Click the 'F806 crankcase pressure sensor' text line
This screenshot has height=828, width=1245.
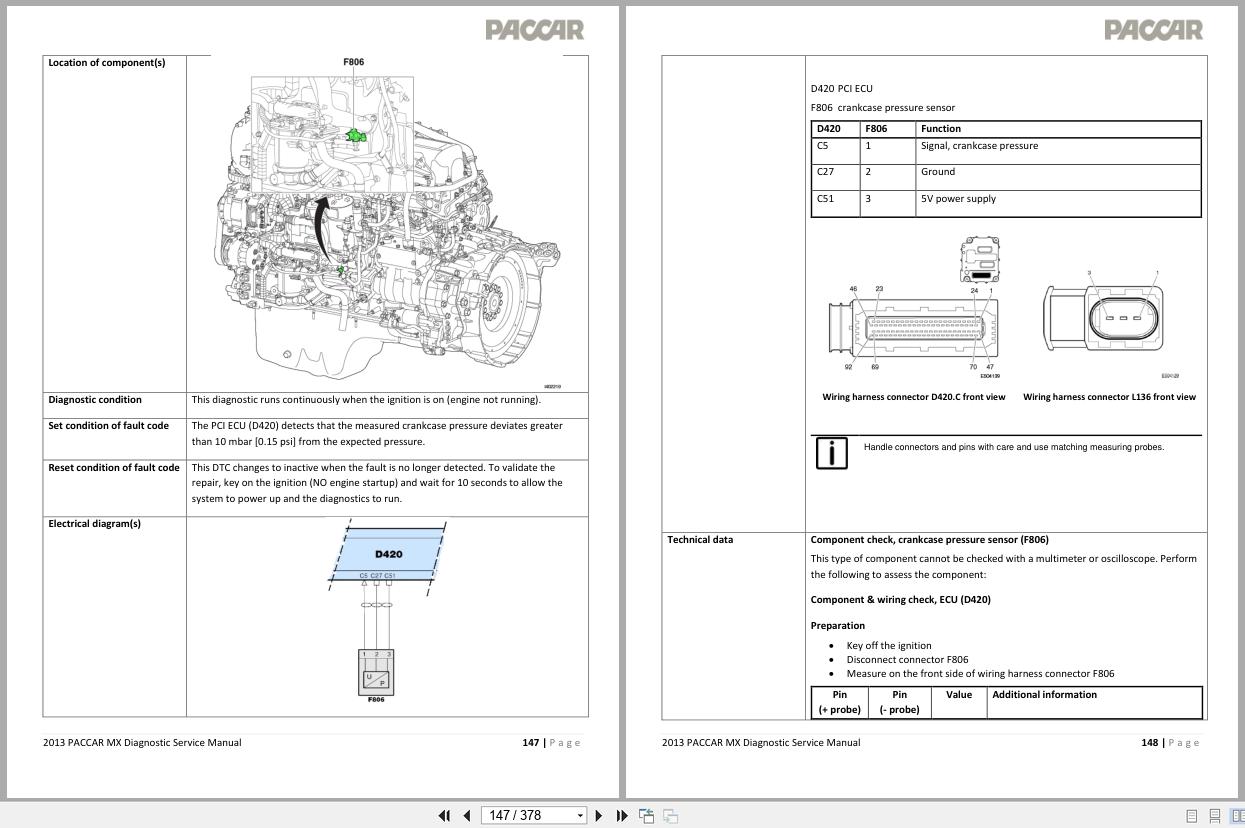coord(882,108)
